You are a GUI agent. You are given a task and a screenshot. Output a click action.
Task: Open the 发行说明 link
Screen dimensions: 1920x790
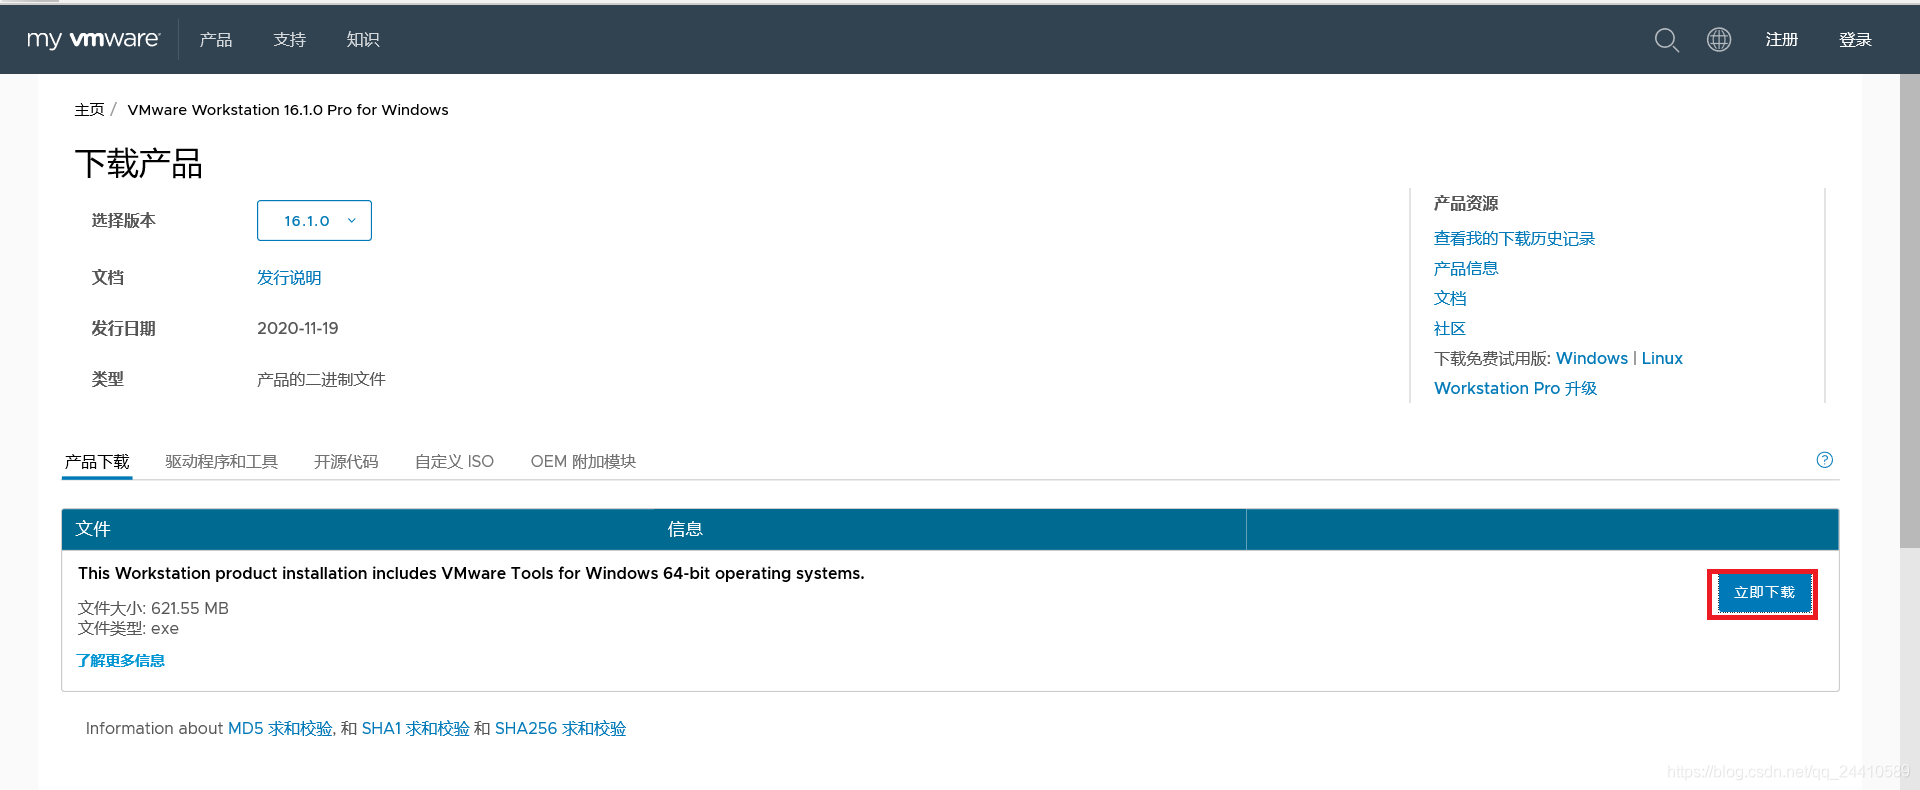pos(289,278)
